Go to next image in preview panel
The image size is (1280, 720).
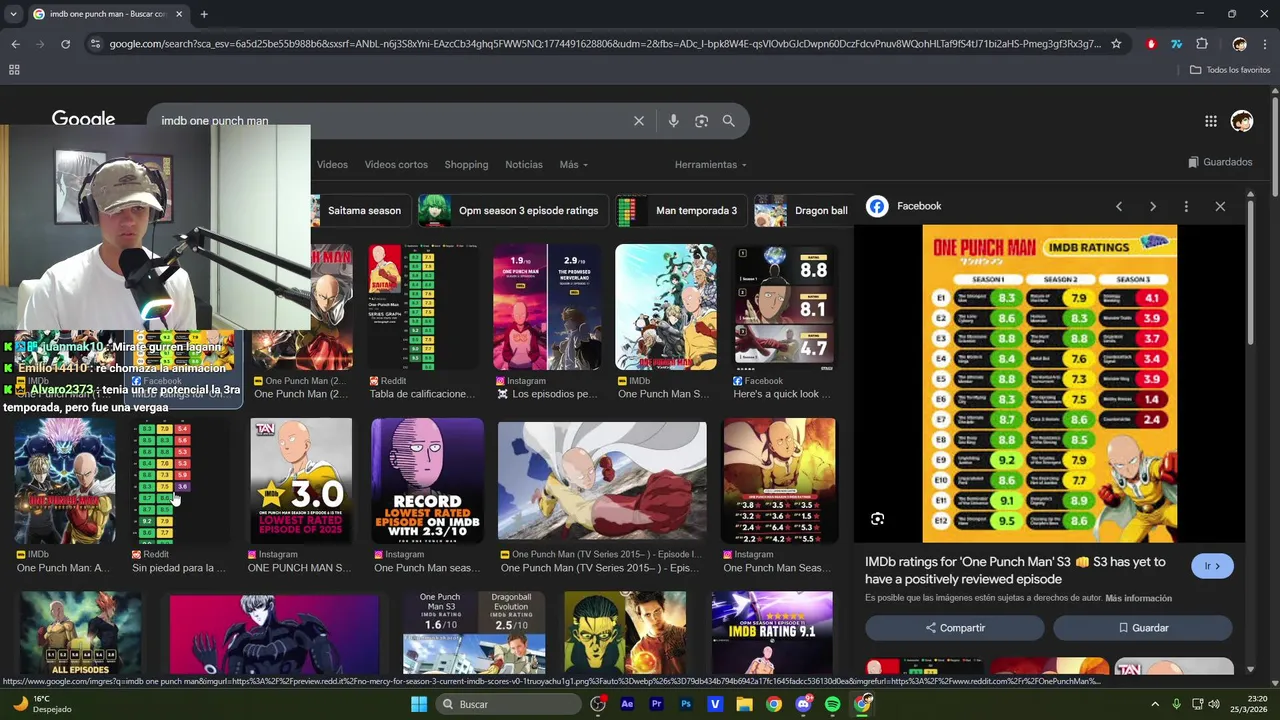(x=1152, y=206)
